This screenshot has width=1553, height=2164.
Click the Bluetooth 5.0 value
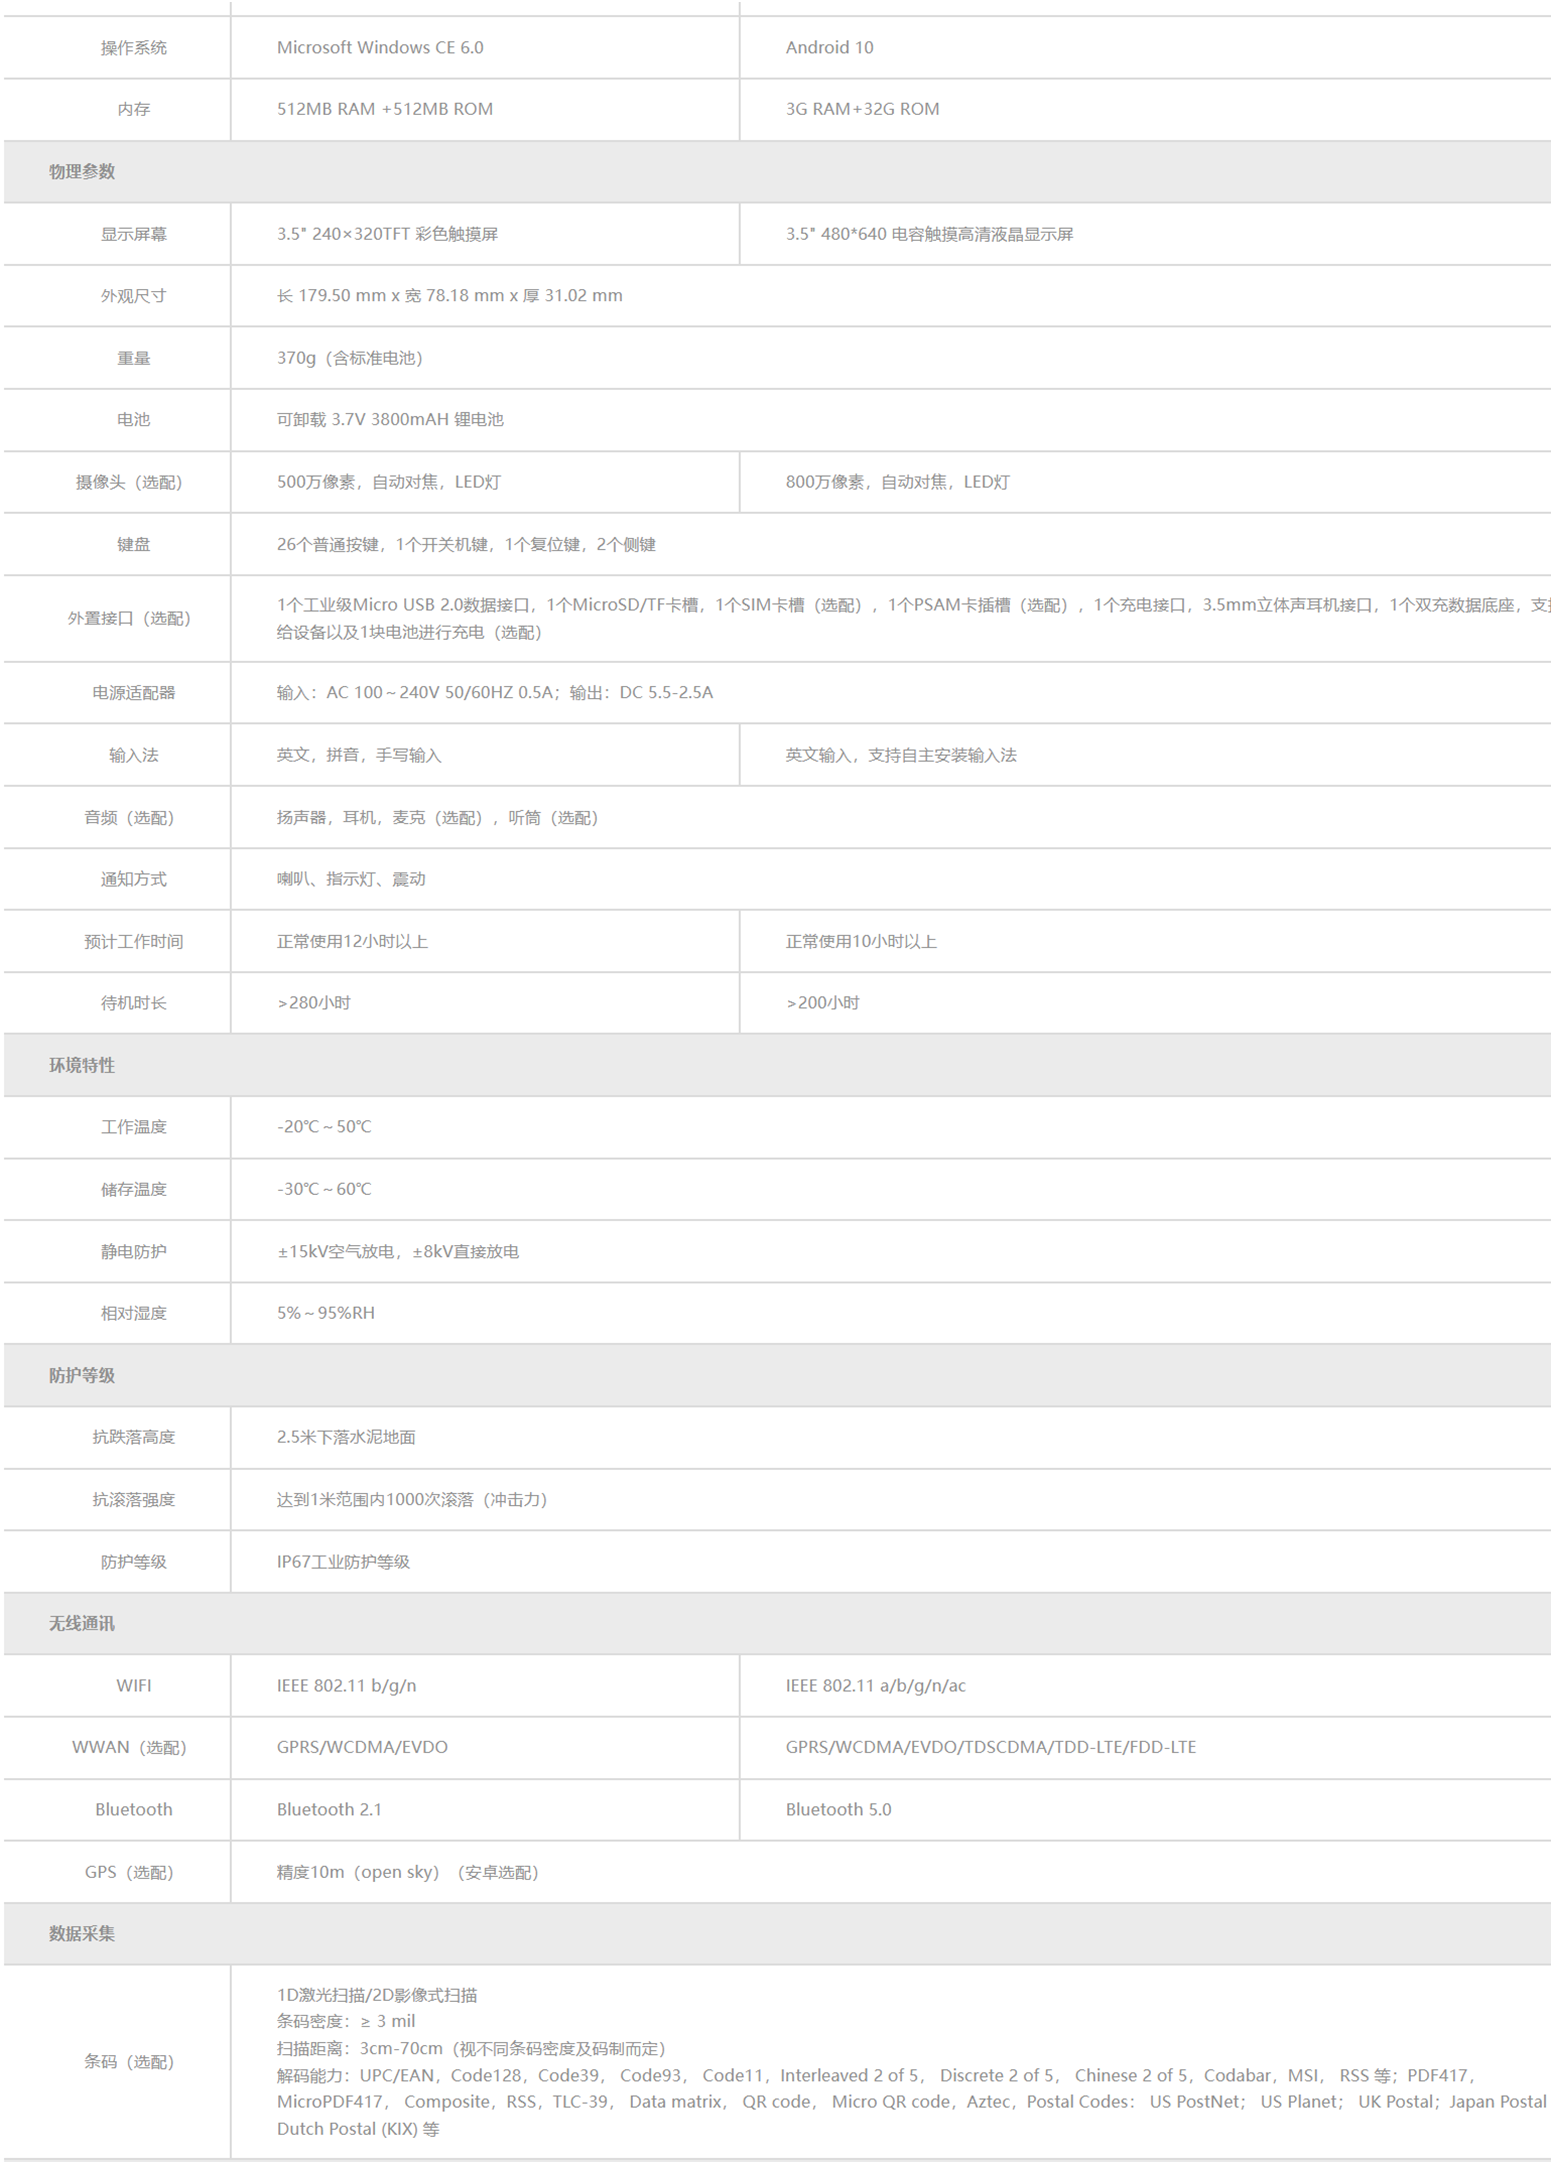[x=838, y=1810]
